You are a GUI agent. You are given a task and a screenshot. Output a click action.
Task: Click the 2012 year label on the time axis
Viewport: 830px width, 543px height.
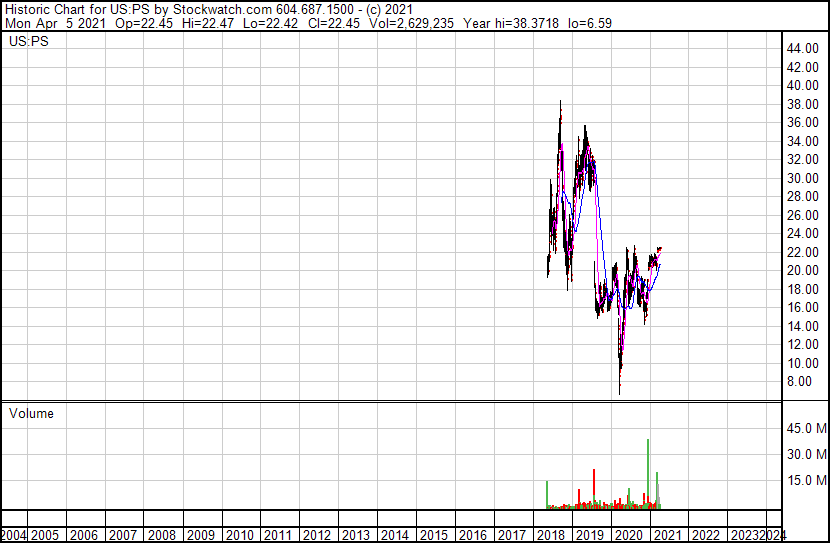pos(317,535)
